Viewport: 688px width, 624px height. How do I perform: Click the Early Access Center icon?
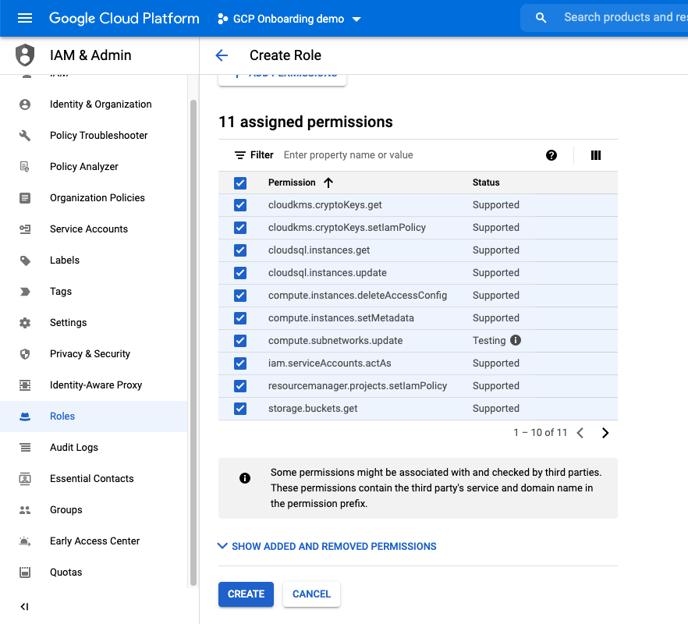coord(25,541)
